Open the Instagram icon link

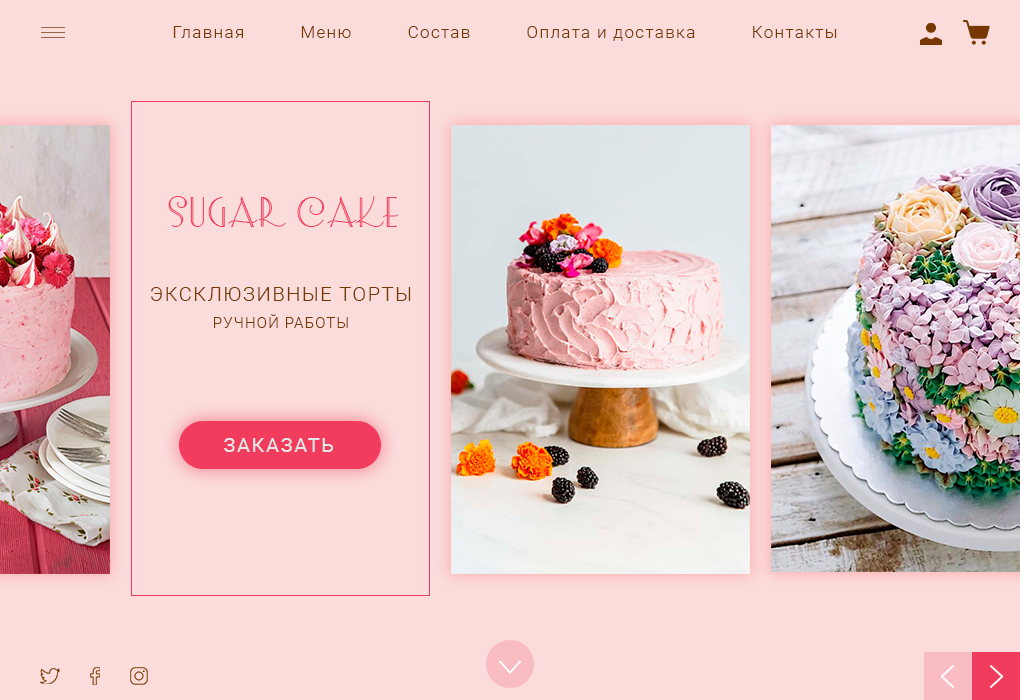tap(139, 676)
